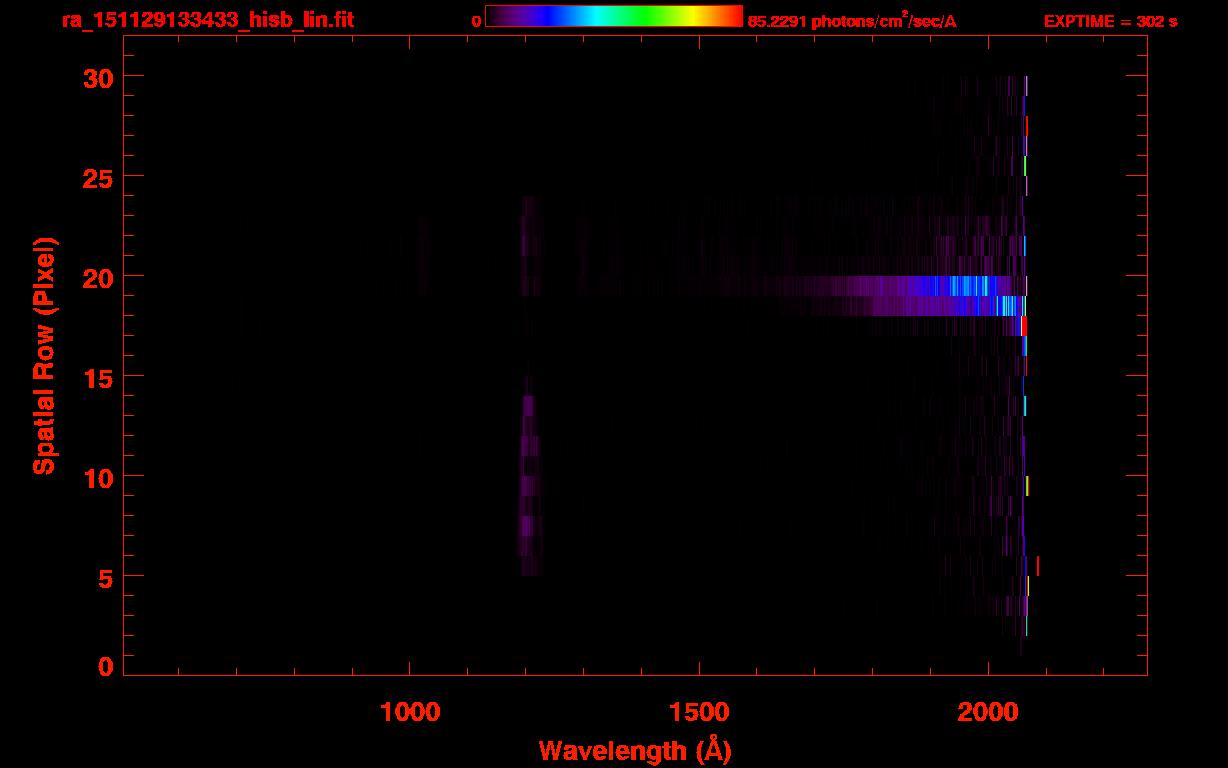Click the x-axis tick label 2000
The width and height of the screenshot is (1228, 768).
(x=988, y=711)
